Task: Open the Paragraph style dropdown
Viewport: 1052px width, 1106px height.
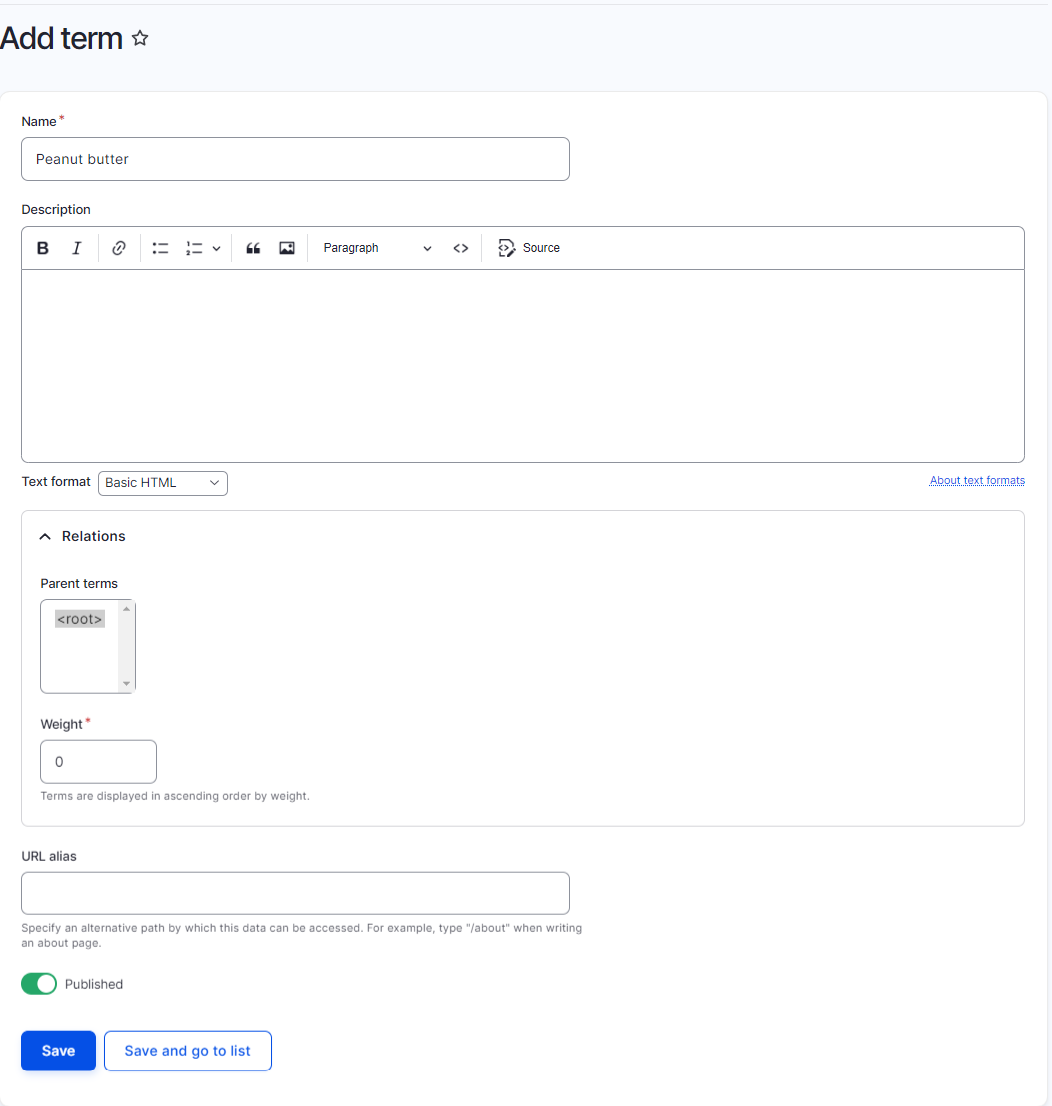Action: coord(375,247)
